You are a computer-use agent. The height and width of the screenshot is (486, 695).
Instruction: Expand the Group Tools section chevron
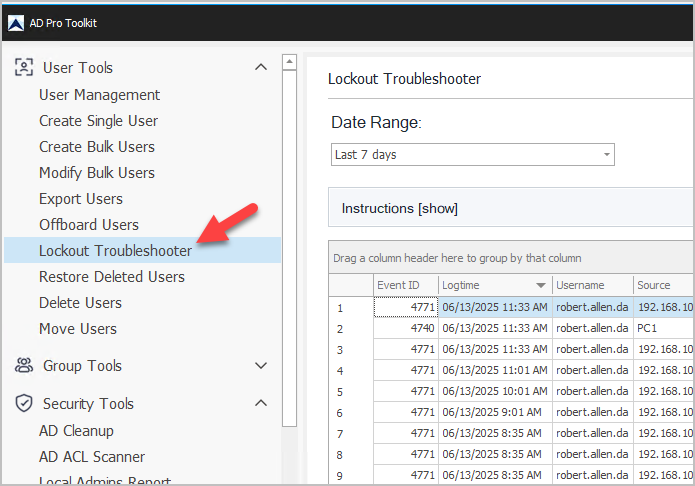coord(261,365)
